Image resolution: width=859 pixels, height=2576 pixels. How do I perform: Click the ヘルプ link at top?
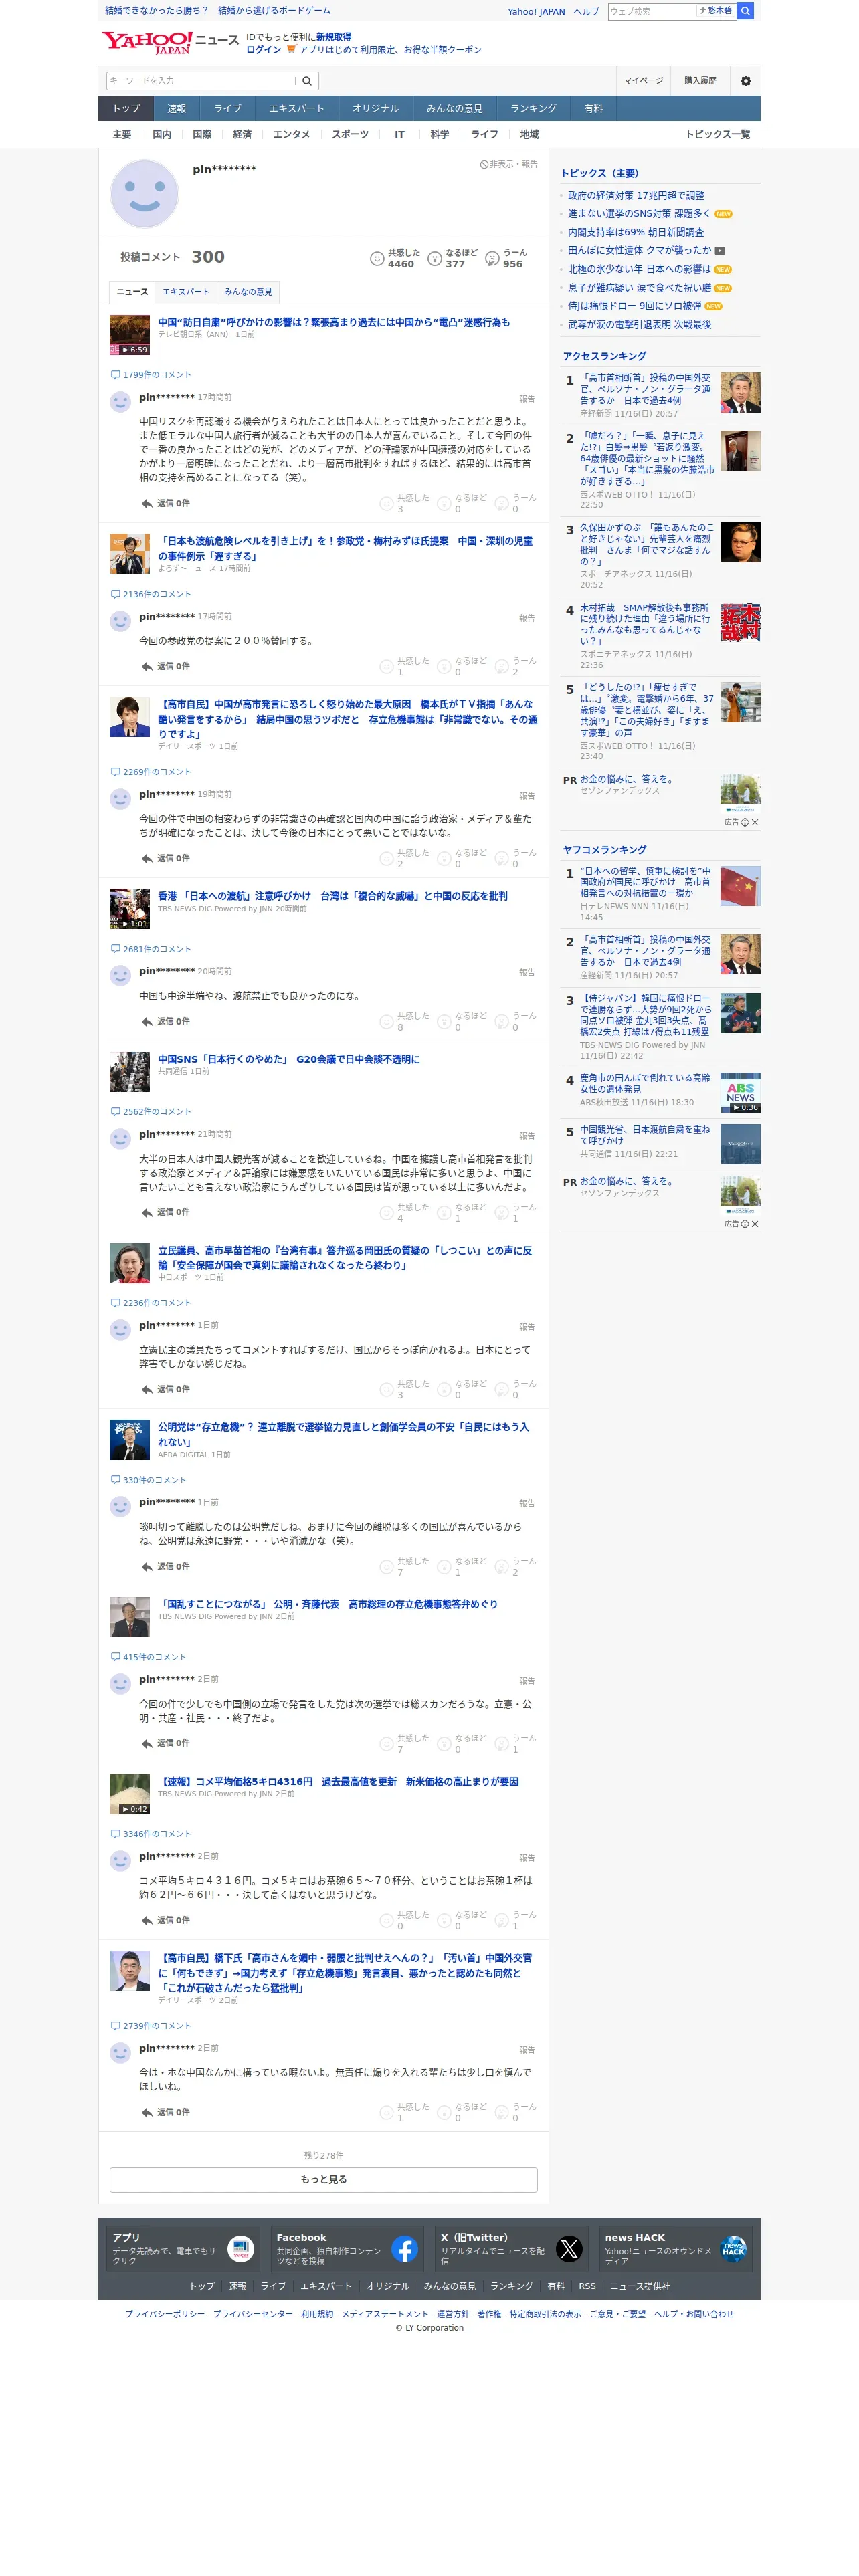pyautogui.click(x=586, y=12)
